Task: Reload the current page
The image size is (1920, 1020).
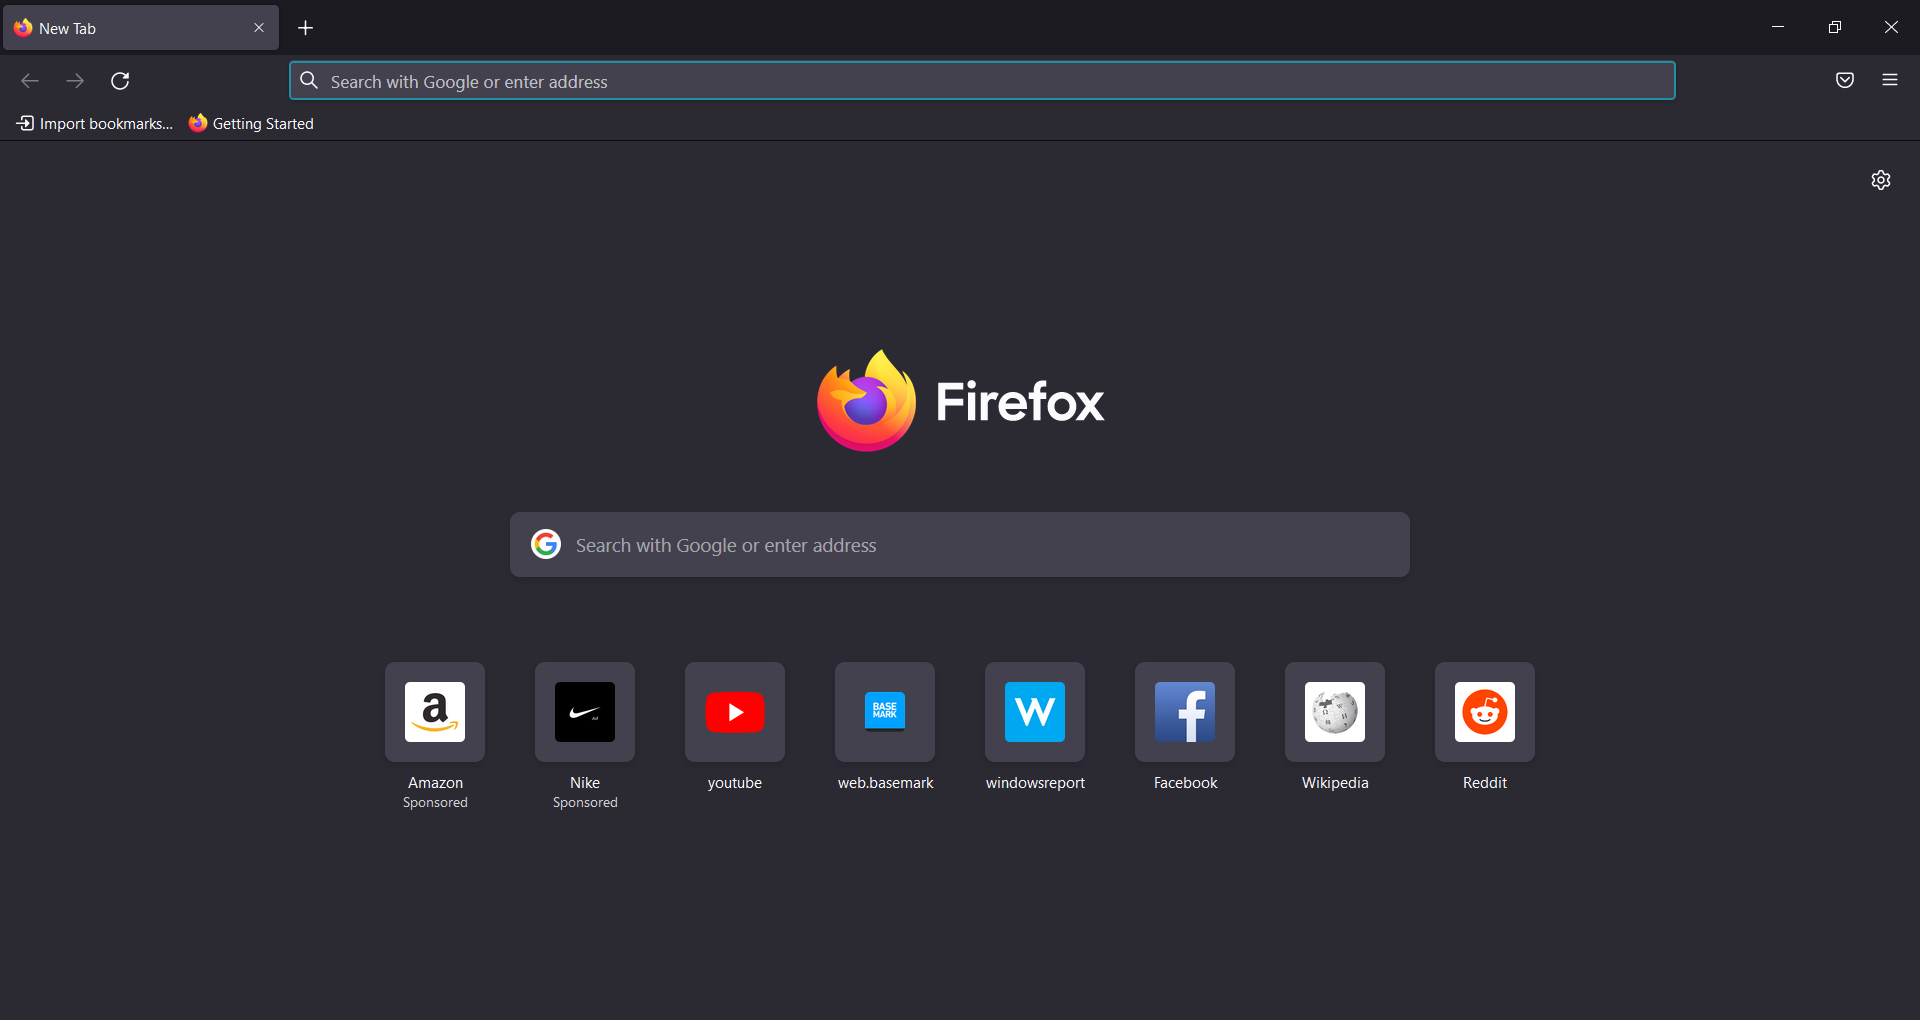Action: (x=120, y=81)
